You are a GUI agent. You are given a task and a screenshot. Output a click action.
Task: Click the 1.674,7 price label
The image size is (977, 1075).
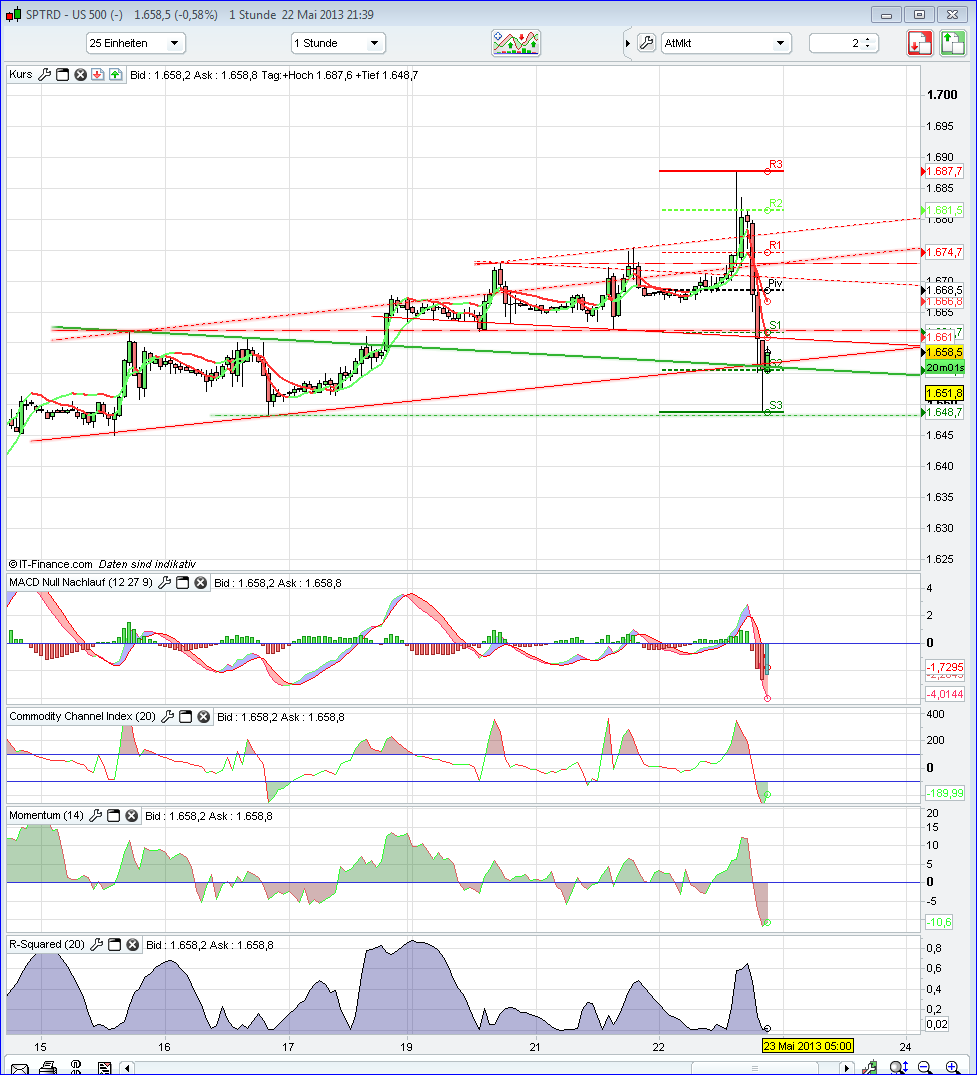[x=943, y=252]
